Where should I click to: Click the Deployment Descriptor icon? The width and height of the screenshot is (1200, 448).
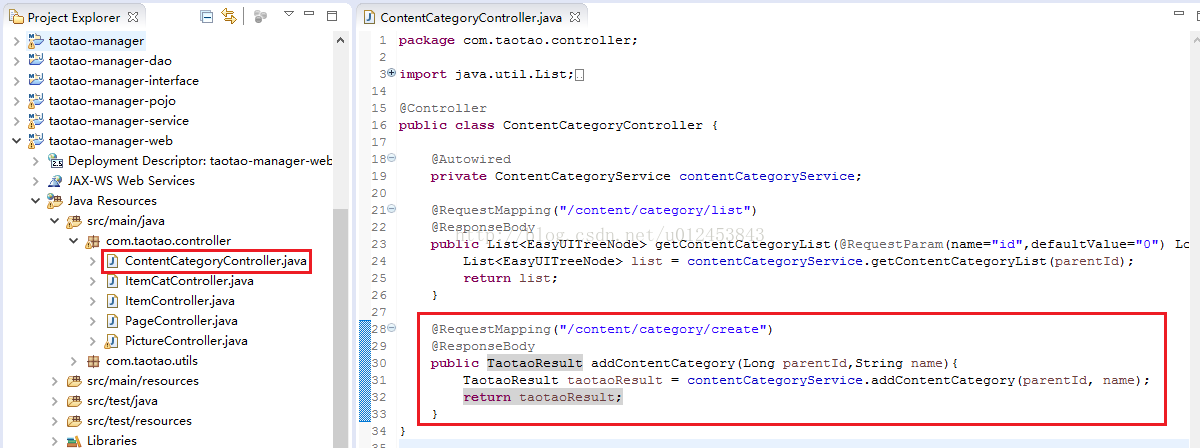[x=55, y=161]
